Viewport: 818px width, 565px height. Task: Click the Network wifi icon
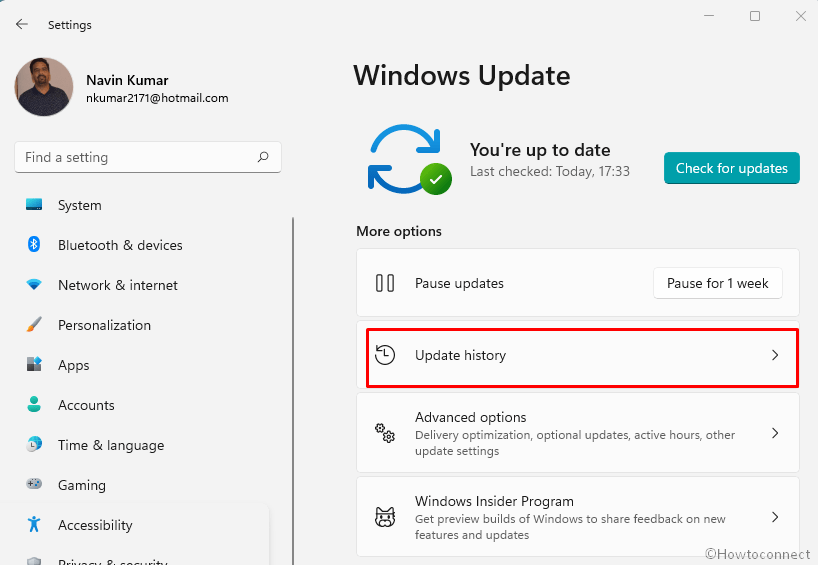[x=34, y=284]
